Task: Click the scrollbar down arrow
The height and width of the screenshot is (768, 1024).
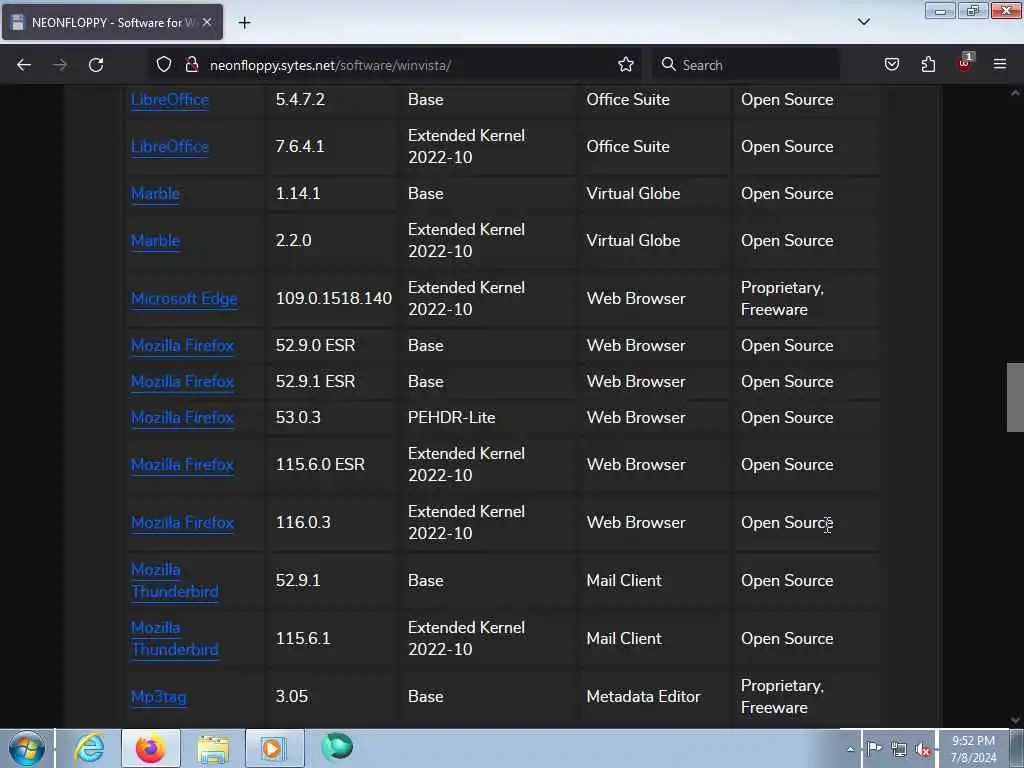Action: coord(1015,720)
